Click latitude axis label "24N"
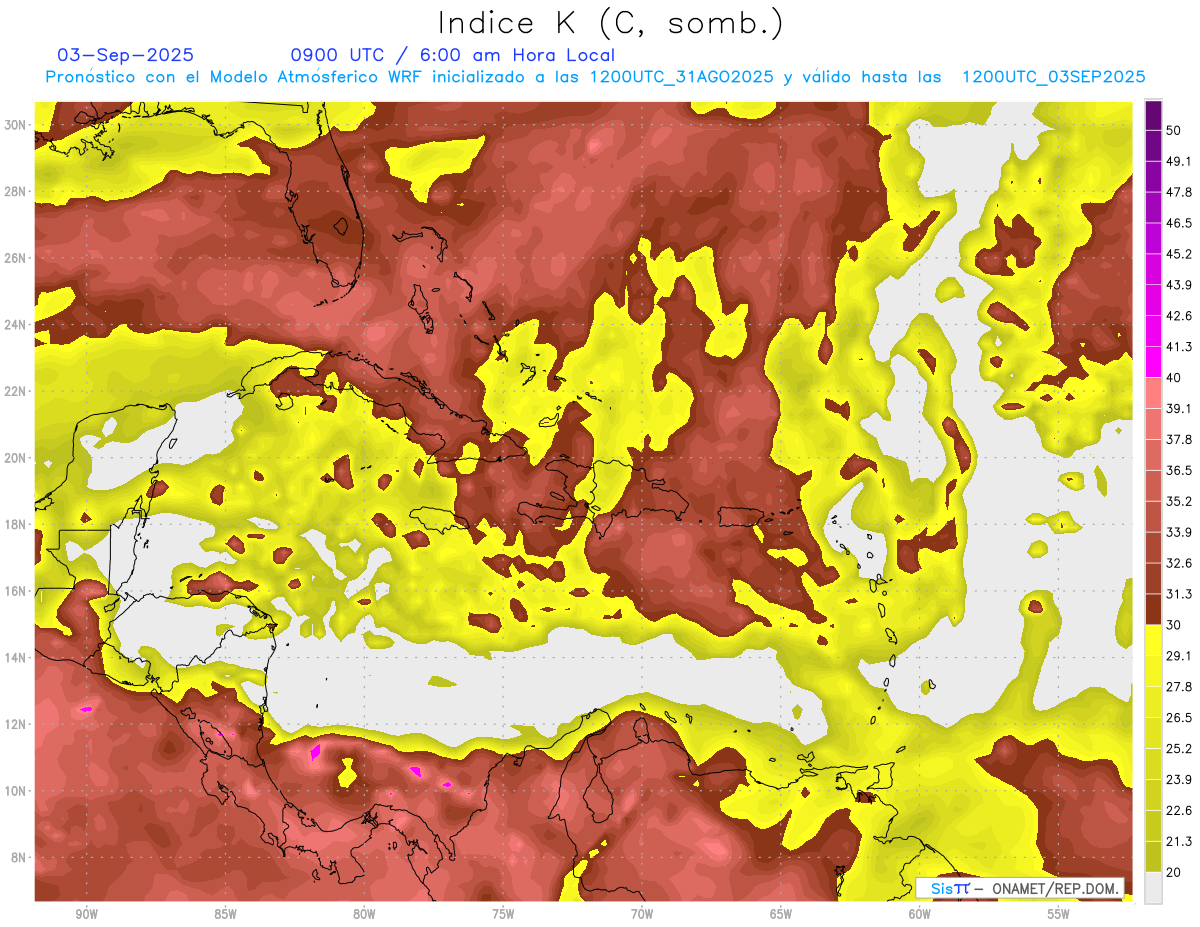This screenshot has width=1200, height=927. pyautogui.click(x=14, y=324)
